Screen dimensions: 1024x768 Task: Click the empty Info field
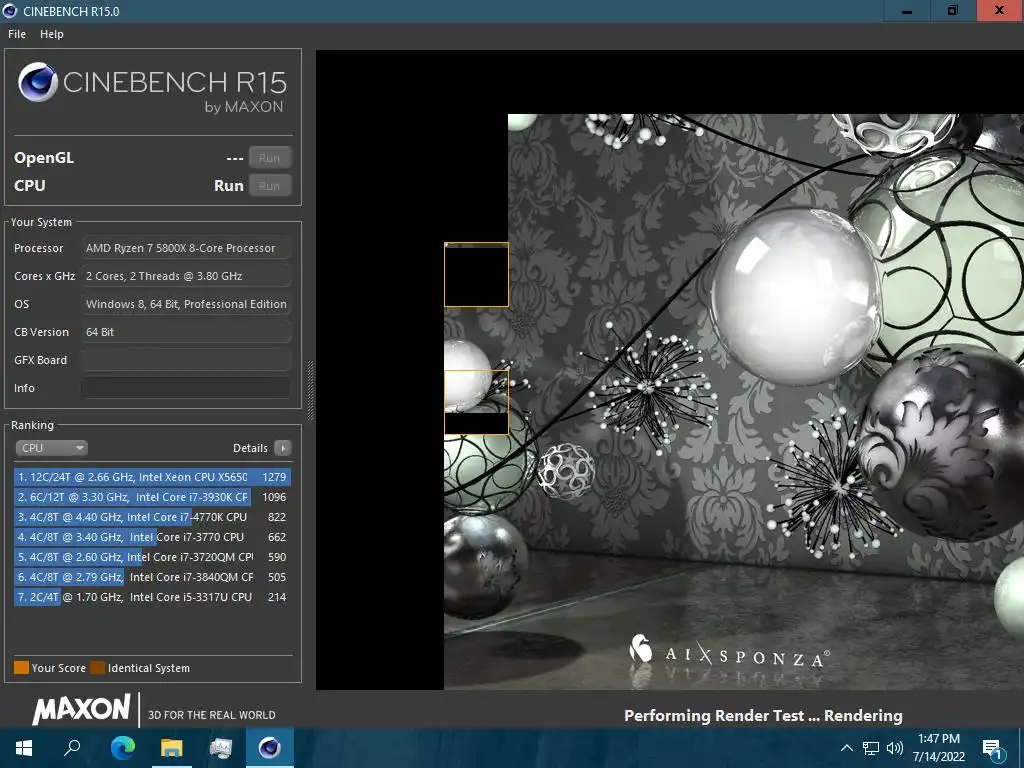(x=186, y=389)
